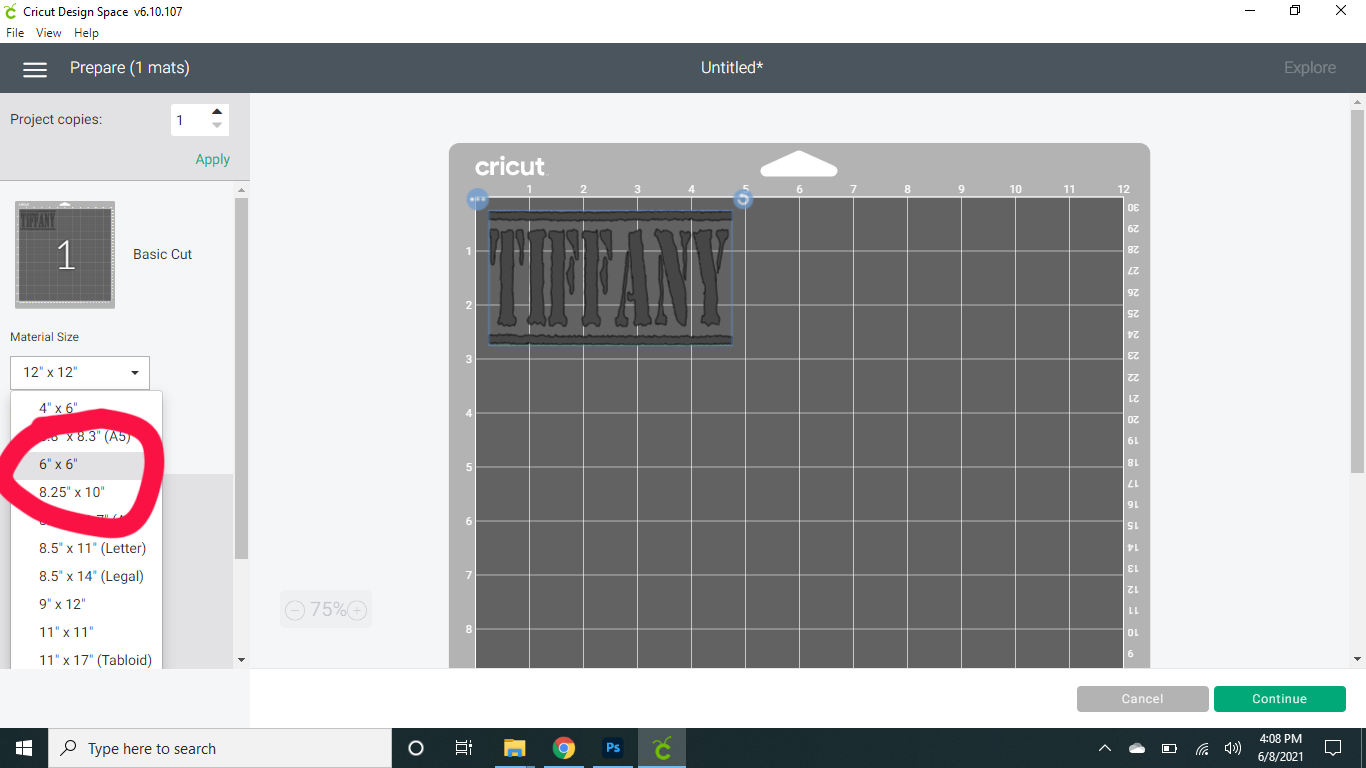Open the hamburger menu
The image size is (1366, 768).
[x=35, y=69]
